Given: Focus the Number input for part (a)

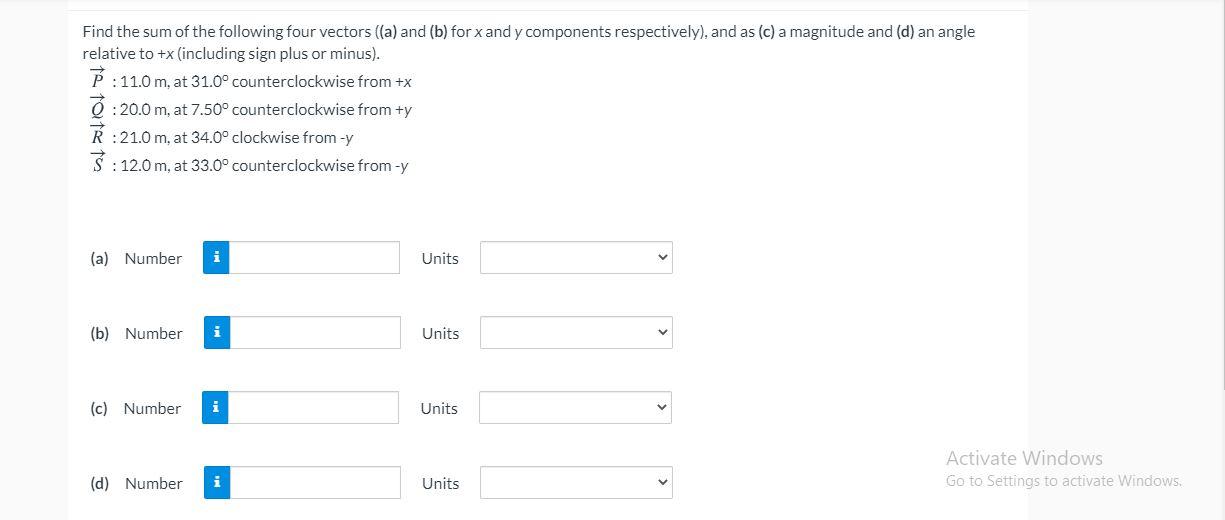Looking at the screenshot, I should pos(314,258).
